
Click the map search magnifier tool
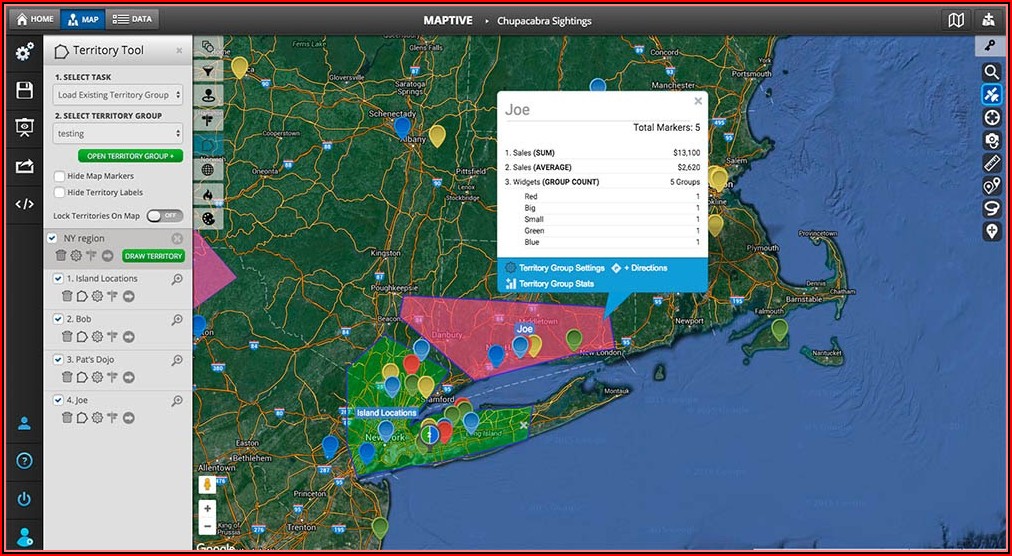coord(992,72)
